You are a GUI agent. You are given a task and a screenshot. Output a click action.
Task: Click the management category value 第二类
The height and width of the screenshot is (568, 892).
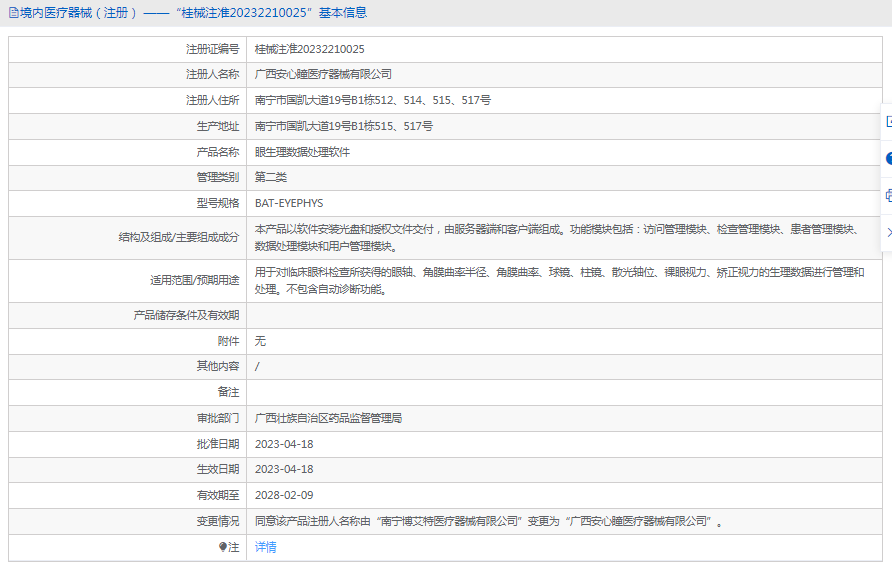pos(271,177)
